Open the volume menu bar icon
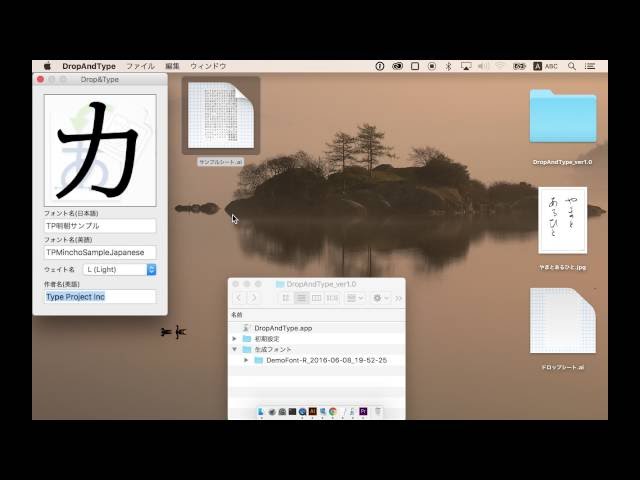Screen dimensions: 640x480 483,66
